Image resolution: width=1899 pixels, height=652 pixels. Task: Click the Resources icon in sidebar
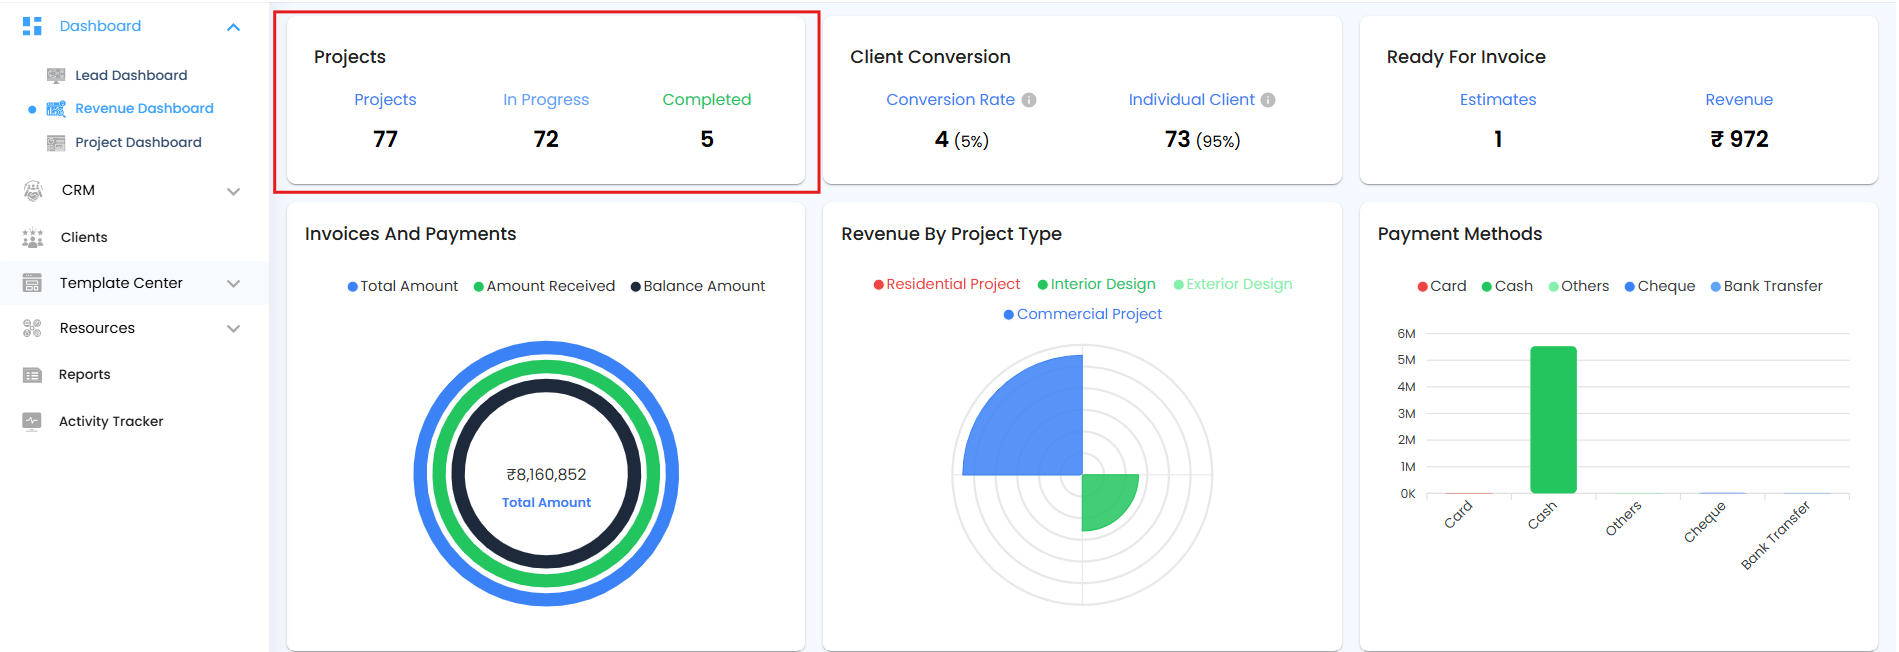point(32,328)
